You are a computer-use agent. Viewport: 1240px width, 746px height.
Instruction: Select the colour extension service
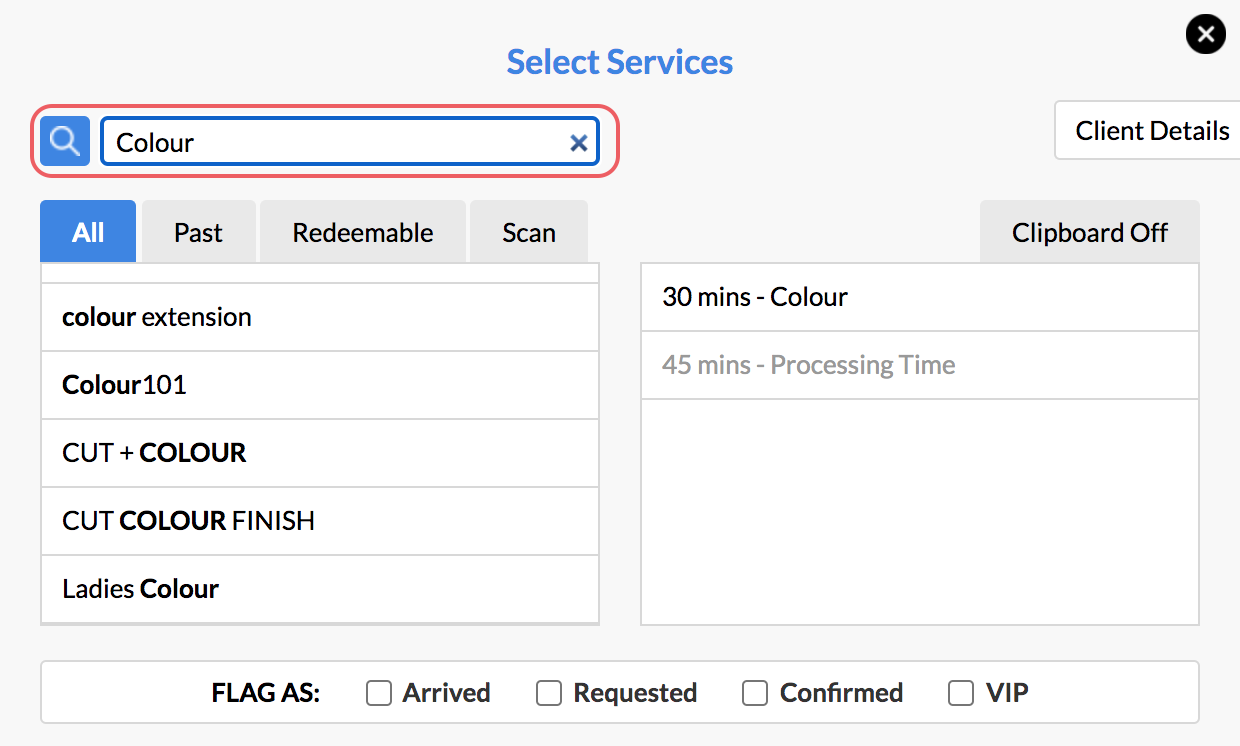click(x=320, y=317)
